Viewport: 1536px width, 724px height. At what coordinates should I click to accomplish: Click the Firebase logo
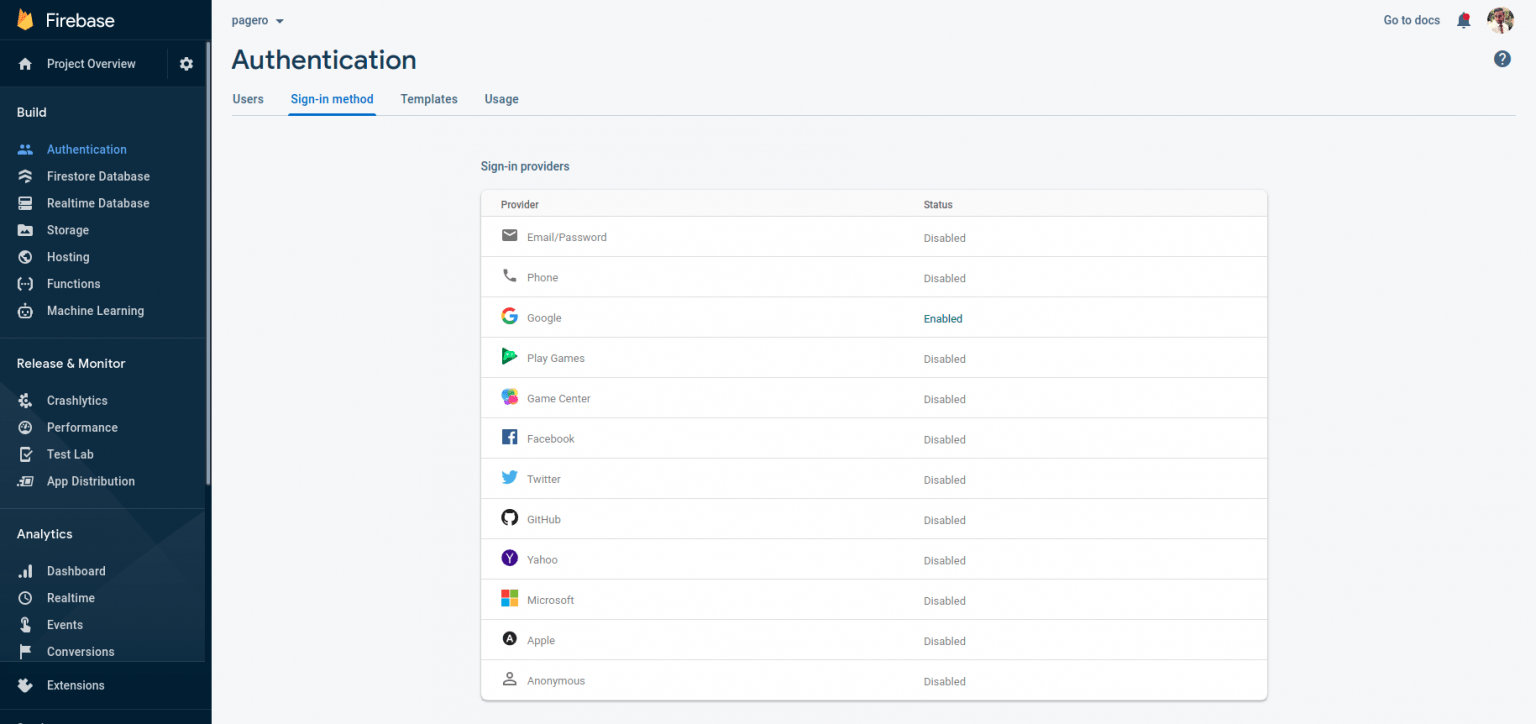point(26,20)
